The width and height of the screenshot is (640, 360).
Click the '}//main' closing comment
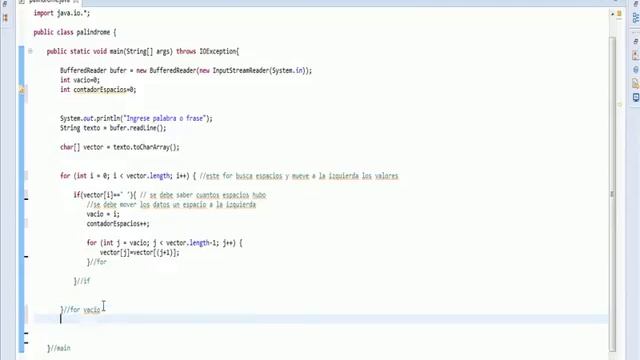(59, 348)
